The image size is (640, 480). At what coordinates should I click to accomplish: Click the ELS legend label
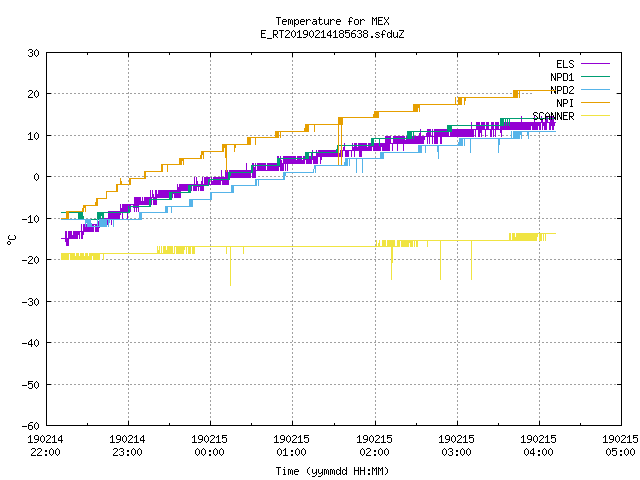click(x=565, y=64)
